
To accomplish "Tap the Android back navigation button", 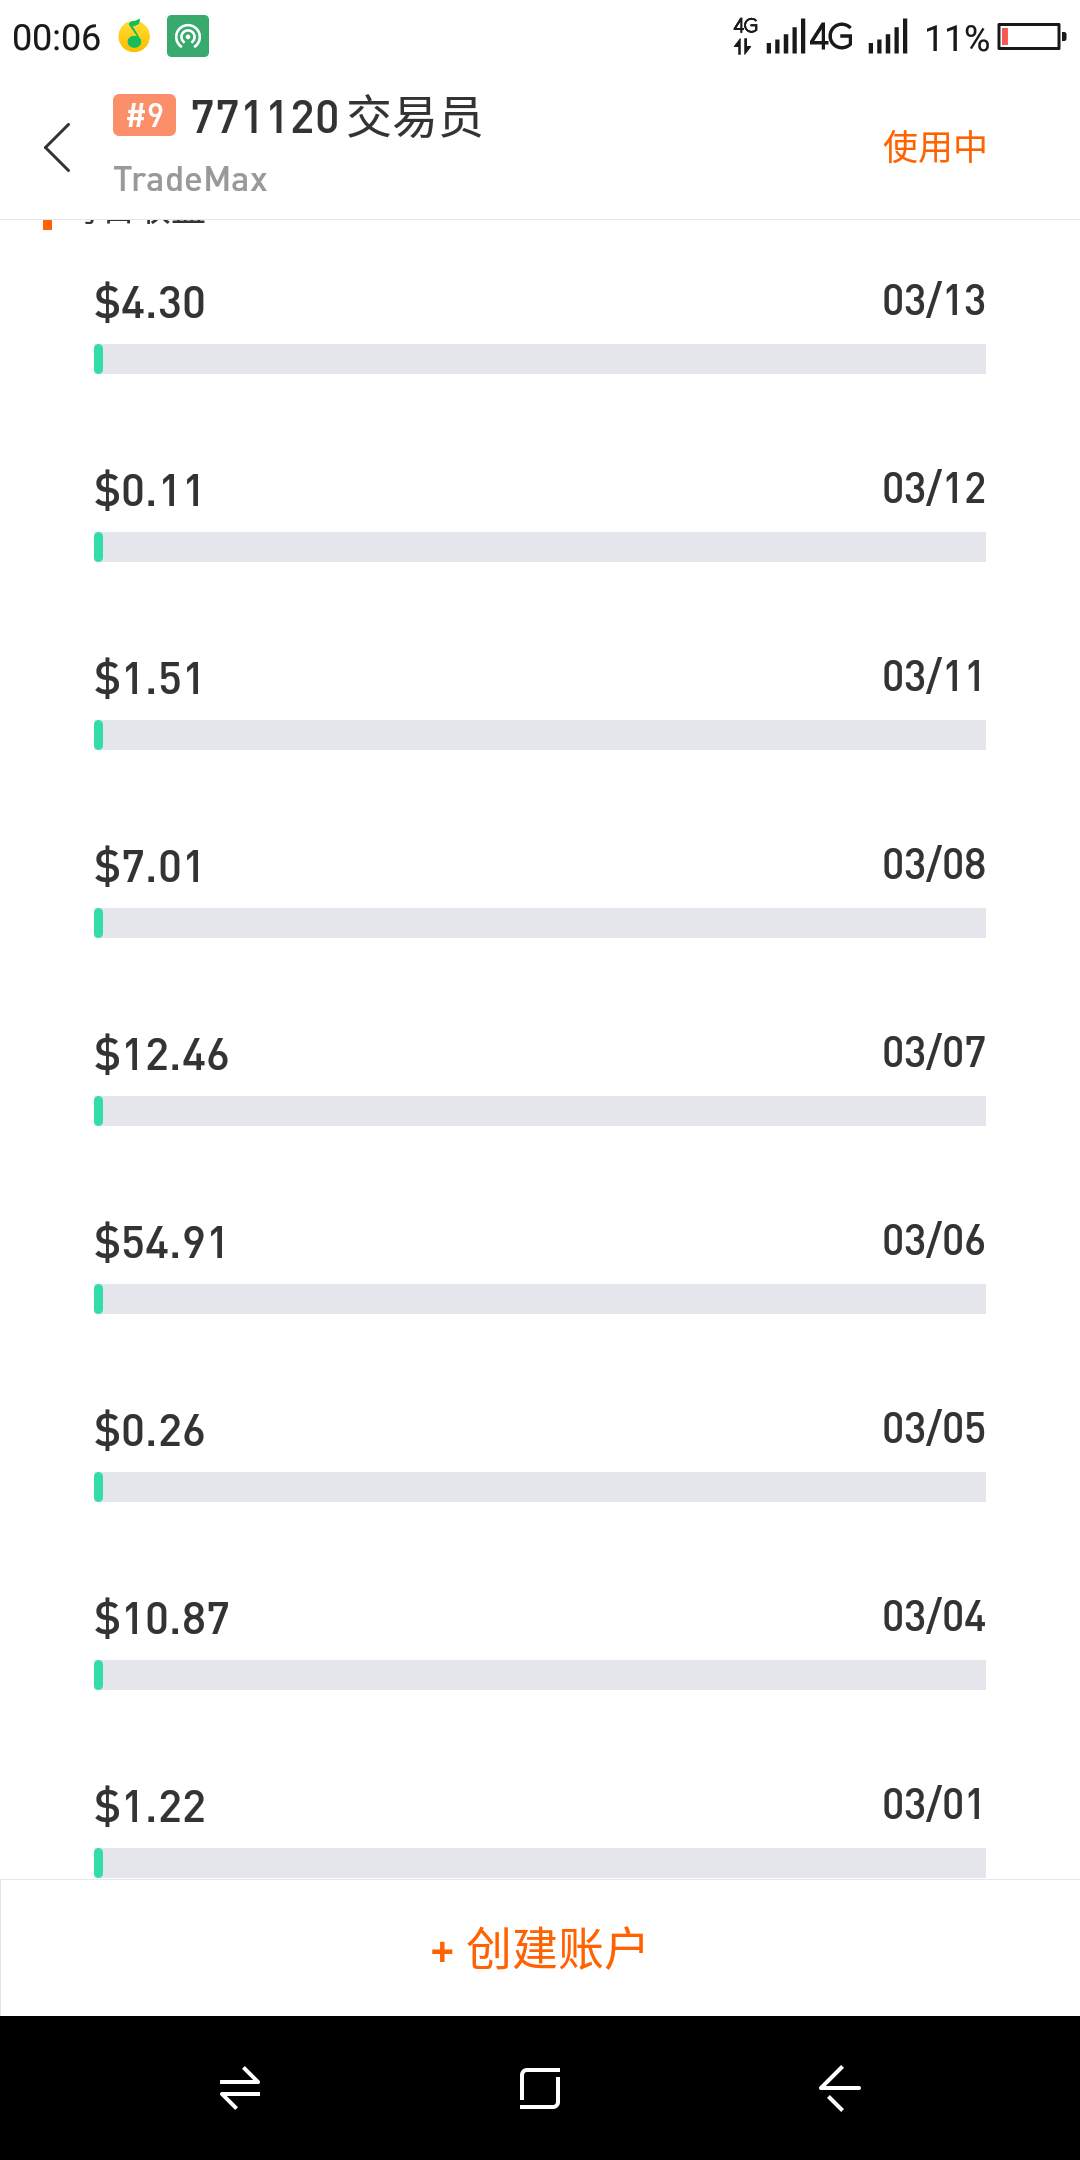I will 840,2088.
